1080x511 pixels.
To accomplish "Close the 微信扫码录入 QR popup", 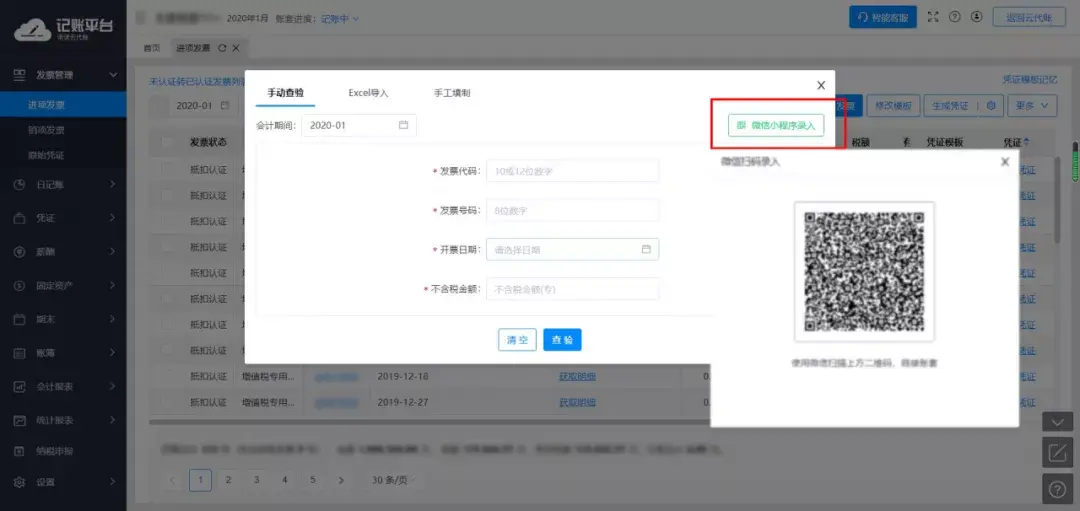I will [1005, 161].
